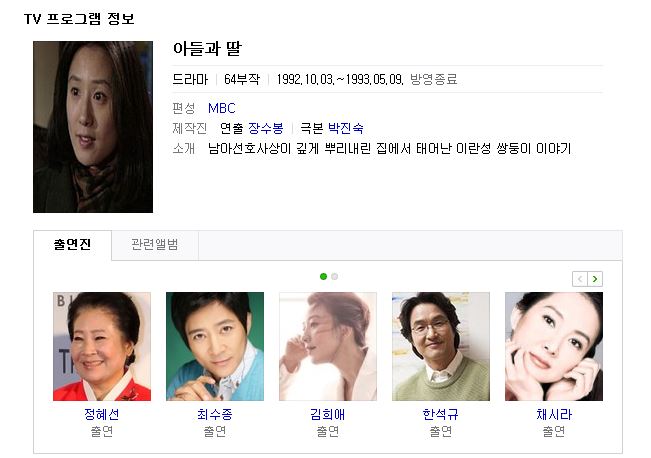Screen dimensions: 651x458
Task: Open the 채시라 name link
Action: [554, 414]
